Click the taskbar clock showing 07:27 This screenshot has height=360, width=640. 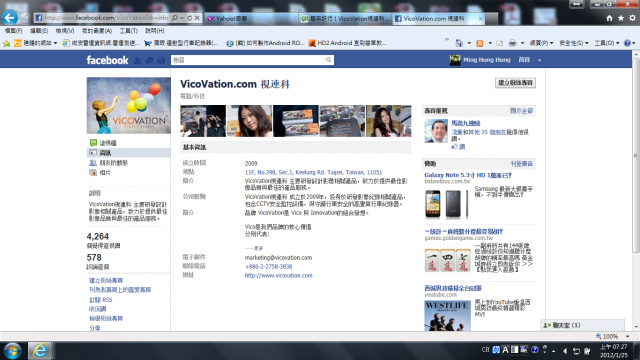point(613,351)
